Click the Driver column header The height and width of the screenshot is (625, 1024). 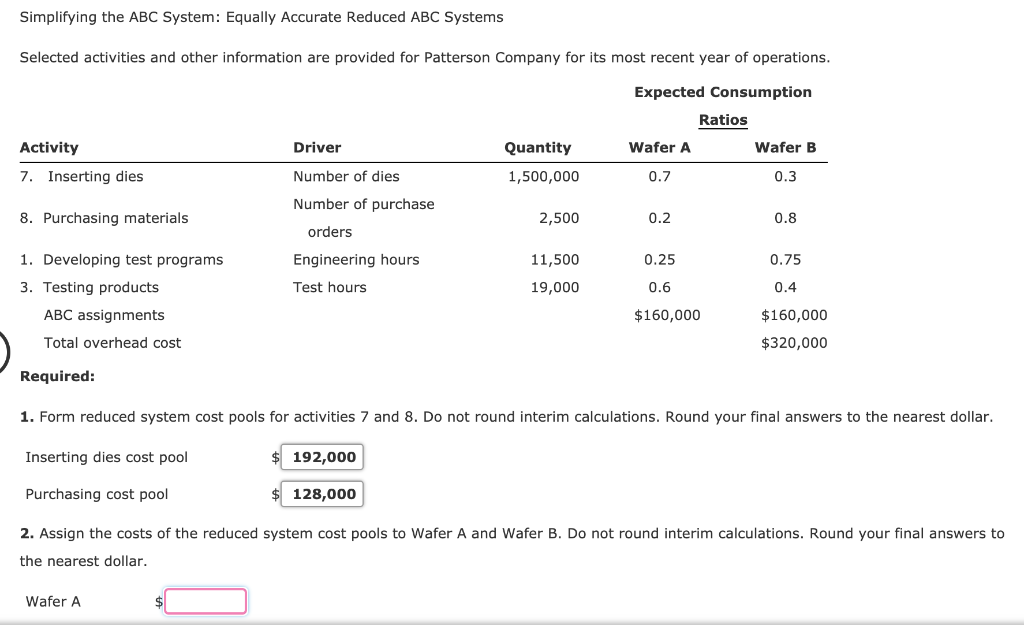316,147
